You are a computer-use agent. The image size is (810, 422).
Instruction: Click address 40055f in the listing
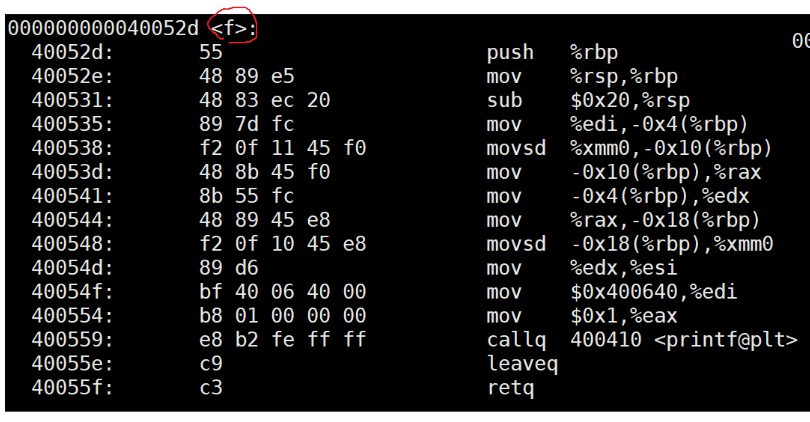[72, 388]
